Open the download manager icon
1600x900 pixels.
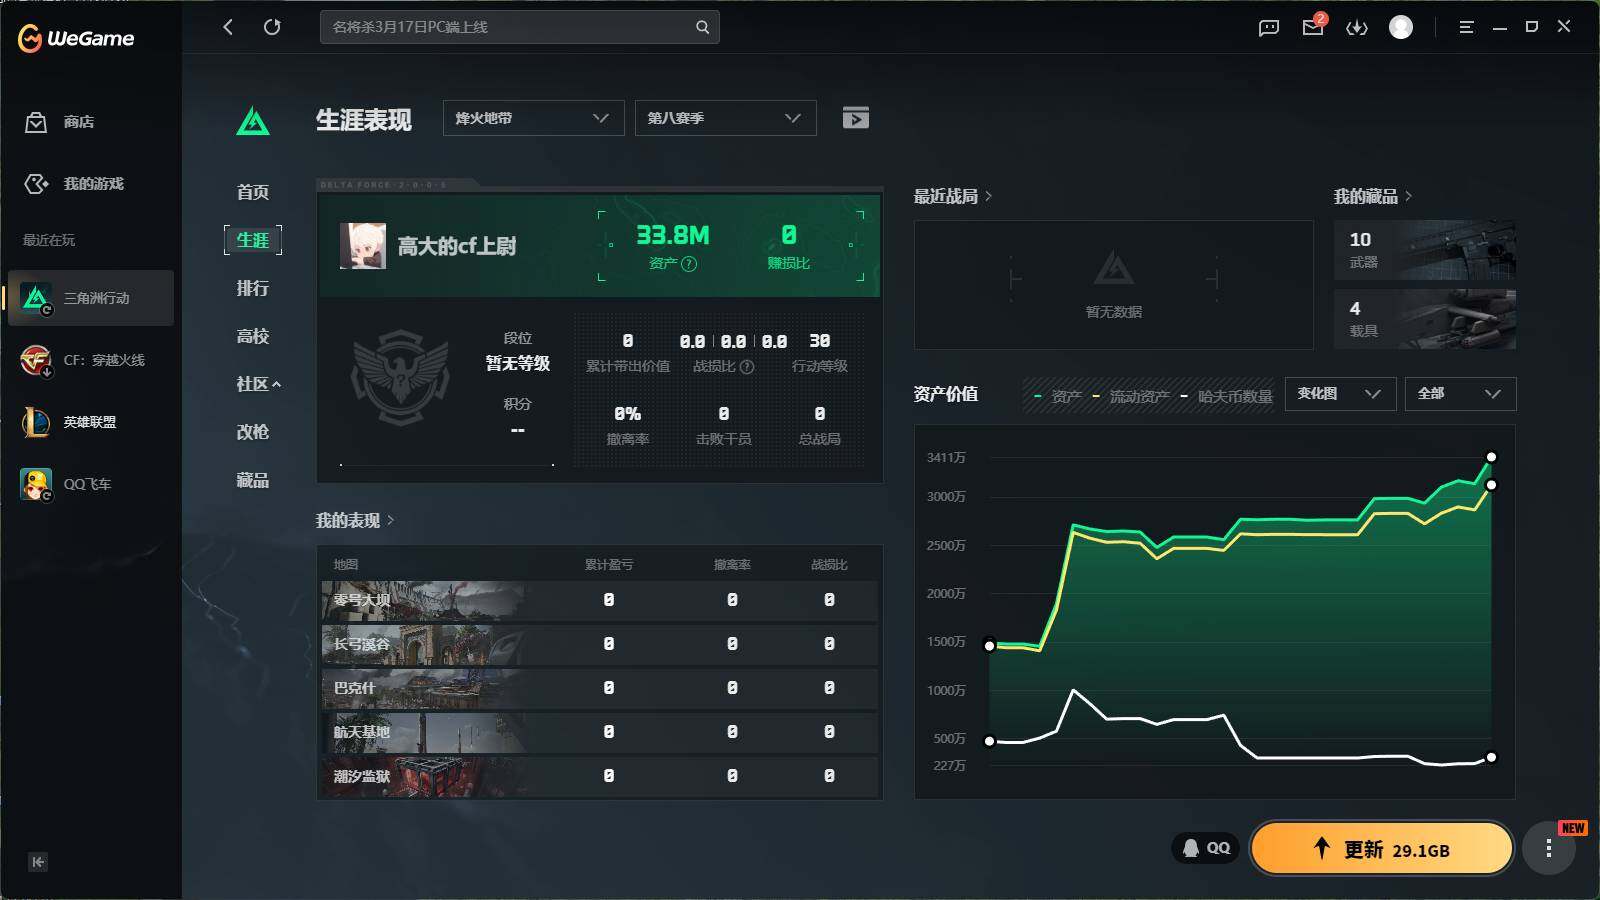pyautogui.click(x=1357, y=28)
